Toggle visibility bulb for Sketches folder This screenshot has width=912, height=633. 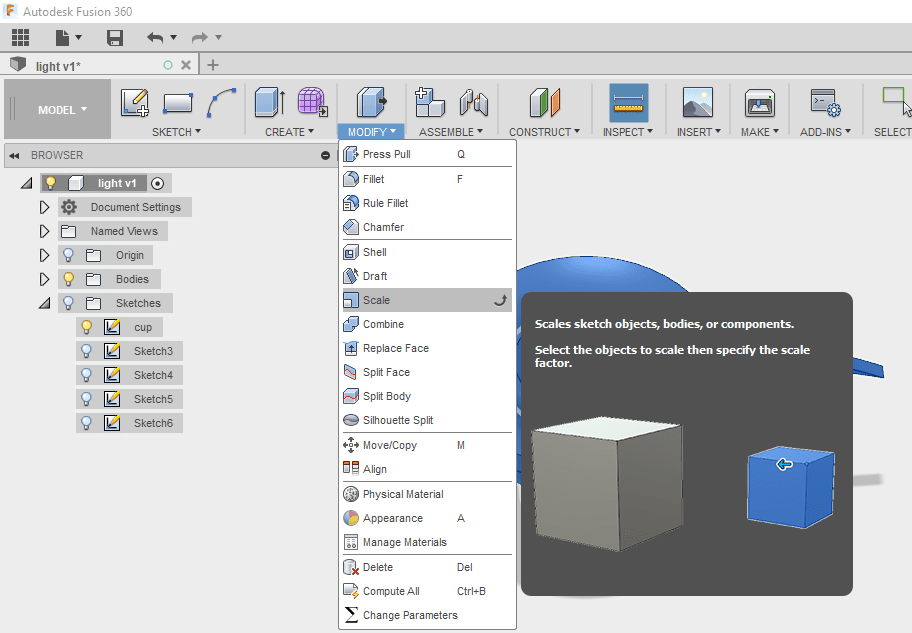[x=68, y=303]
